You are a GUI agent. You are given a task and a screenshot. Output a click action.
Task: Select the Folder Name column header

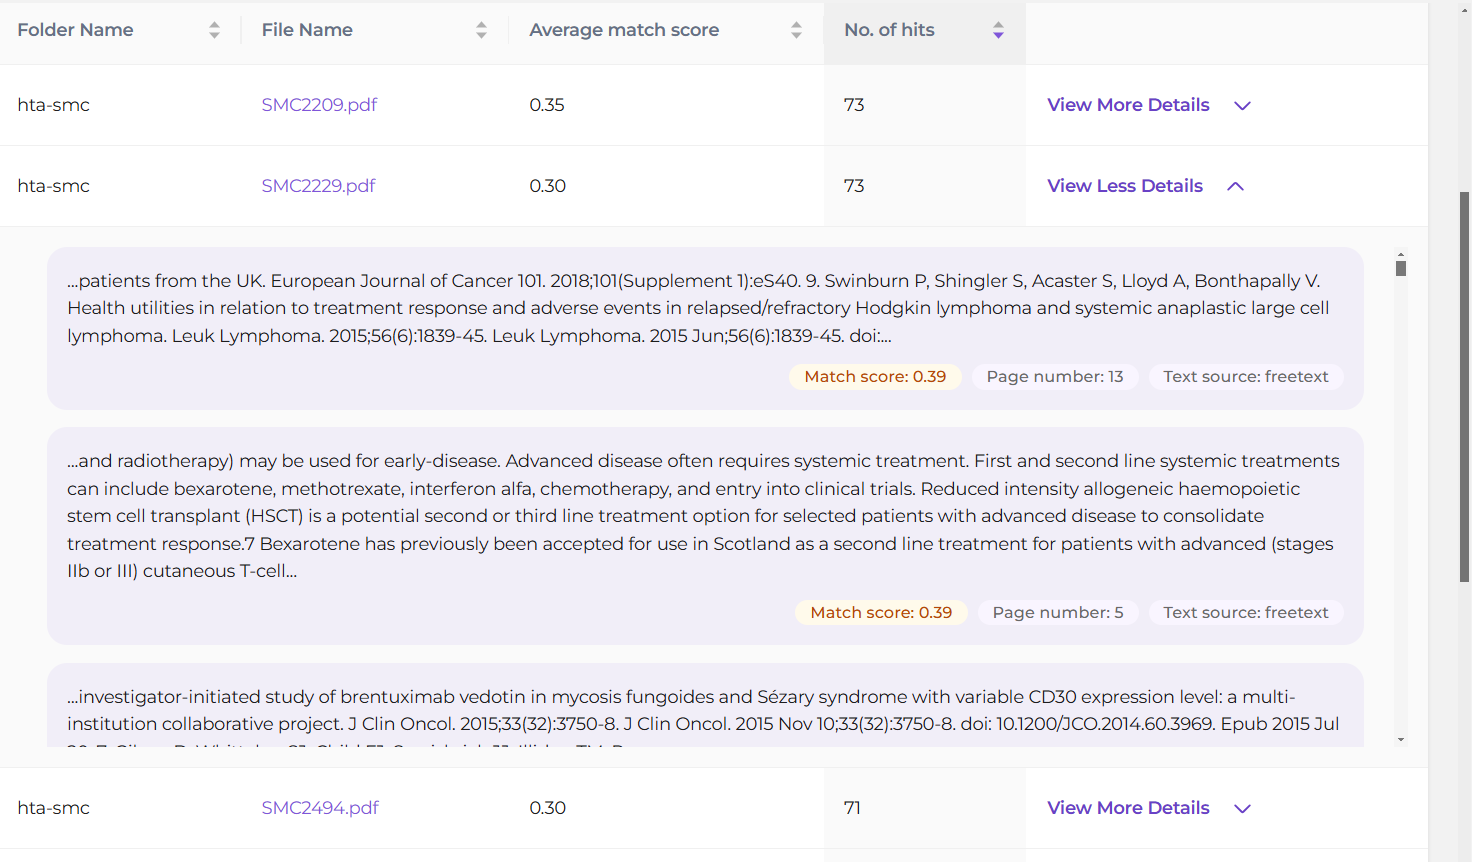pyautogui.click(x=75, y=30)
